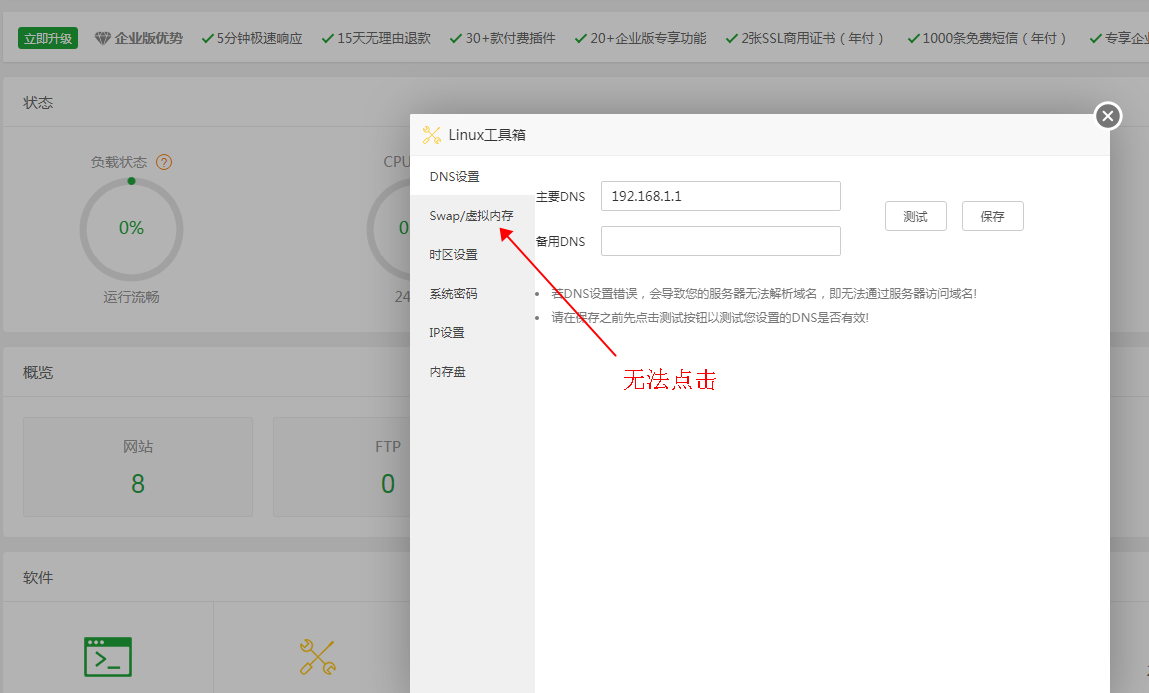Click the 主要DNS input field
The height and width of the screenshot is (693, 1149).
(720, 196)
